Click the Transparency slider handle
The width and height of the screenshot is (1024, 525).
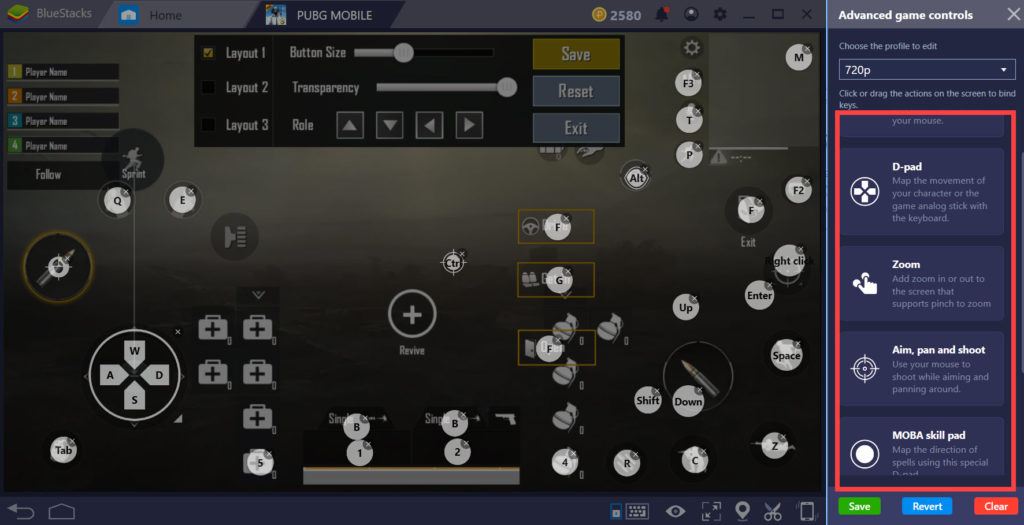point(507,88)
